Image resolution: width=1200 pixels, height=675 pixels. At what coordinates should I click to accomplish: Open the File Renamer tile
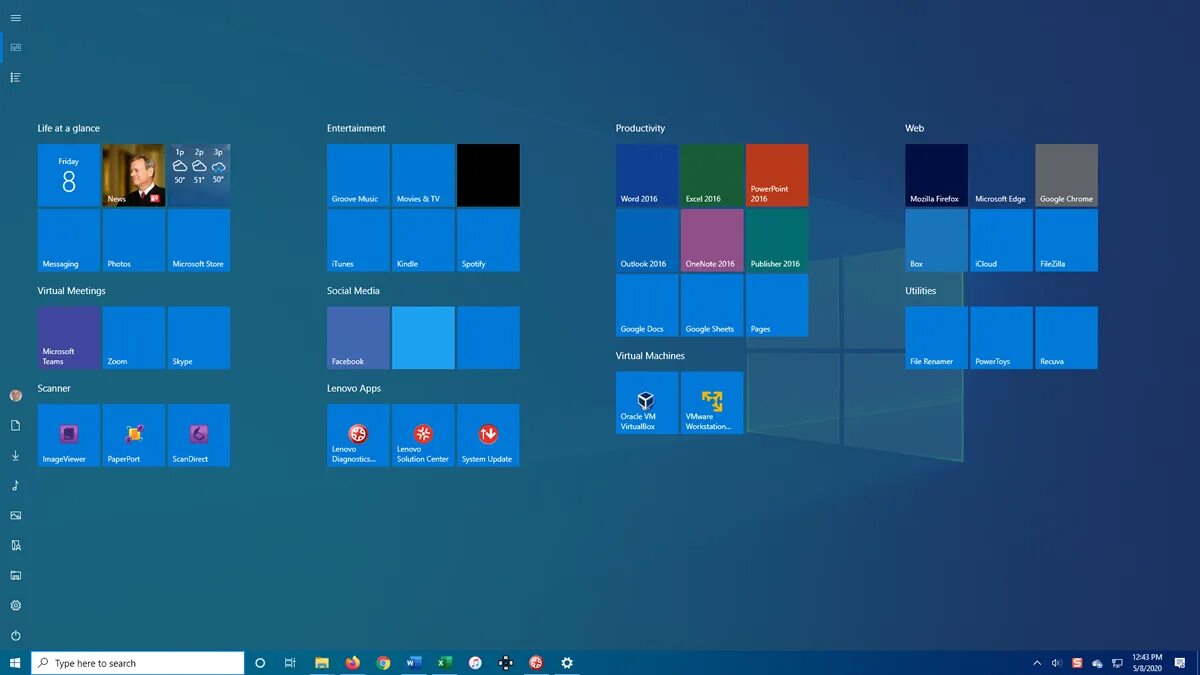click(936, 338)
